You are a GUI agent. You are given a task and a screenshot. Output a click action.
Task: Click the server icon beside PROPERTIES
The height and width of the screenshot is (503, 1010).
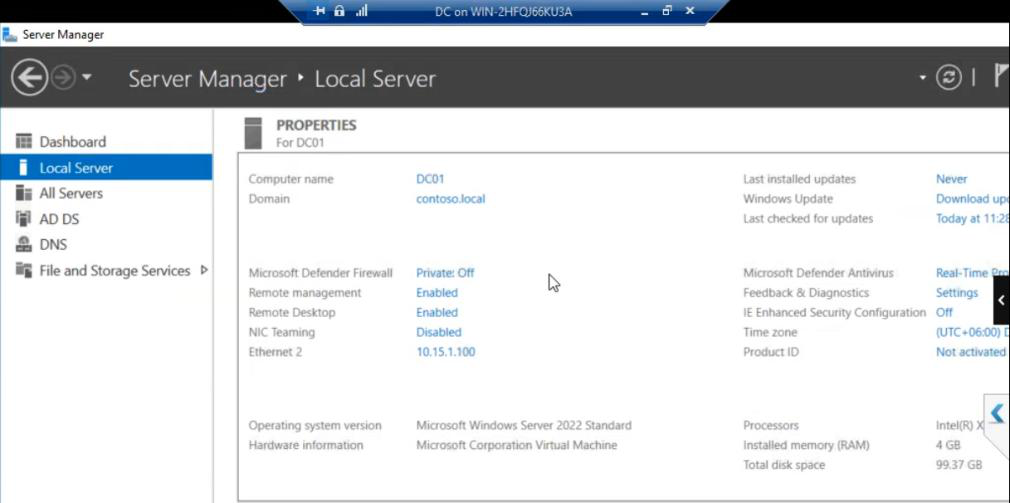tap(254, 133)
